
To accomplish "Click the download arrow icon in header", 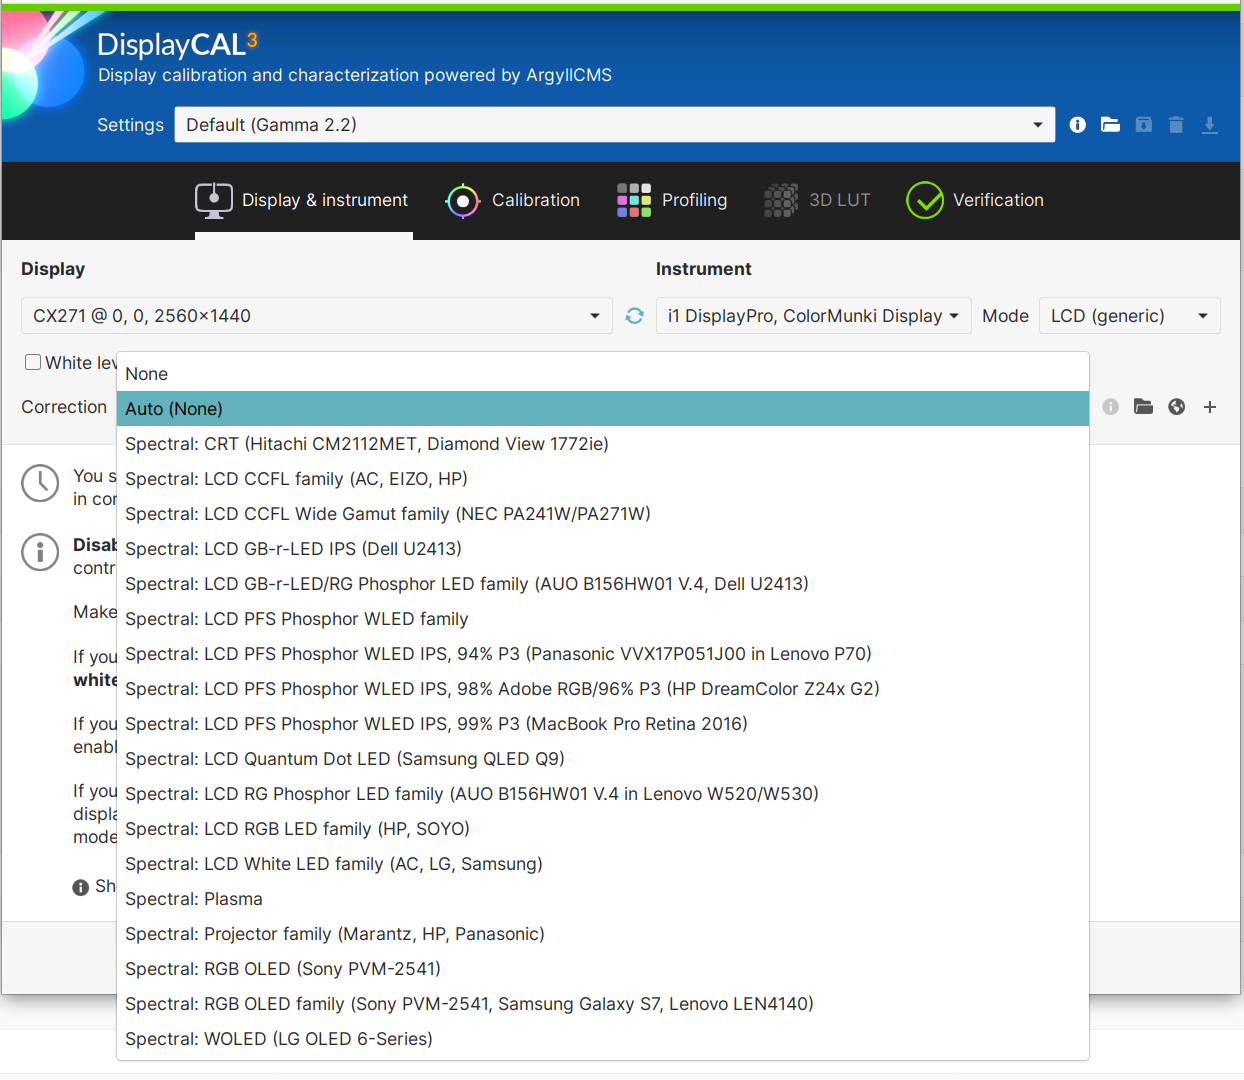I will coord(1209,125).
